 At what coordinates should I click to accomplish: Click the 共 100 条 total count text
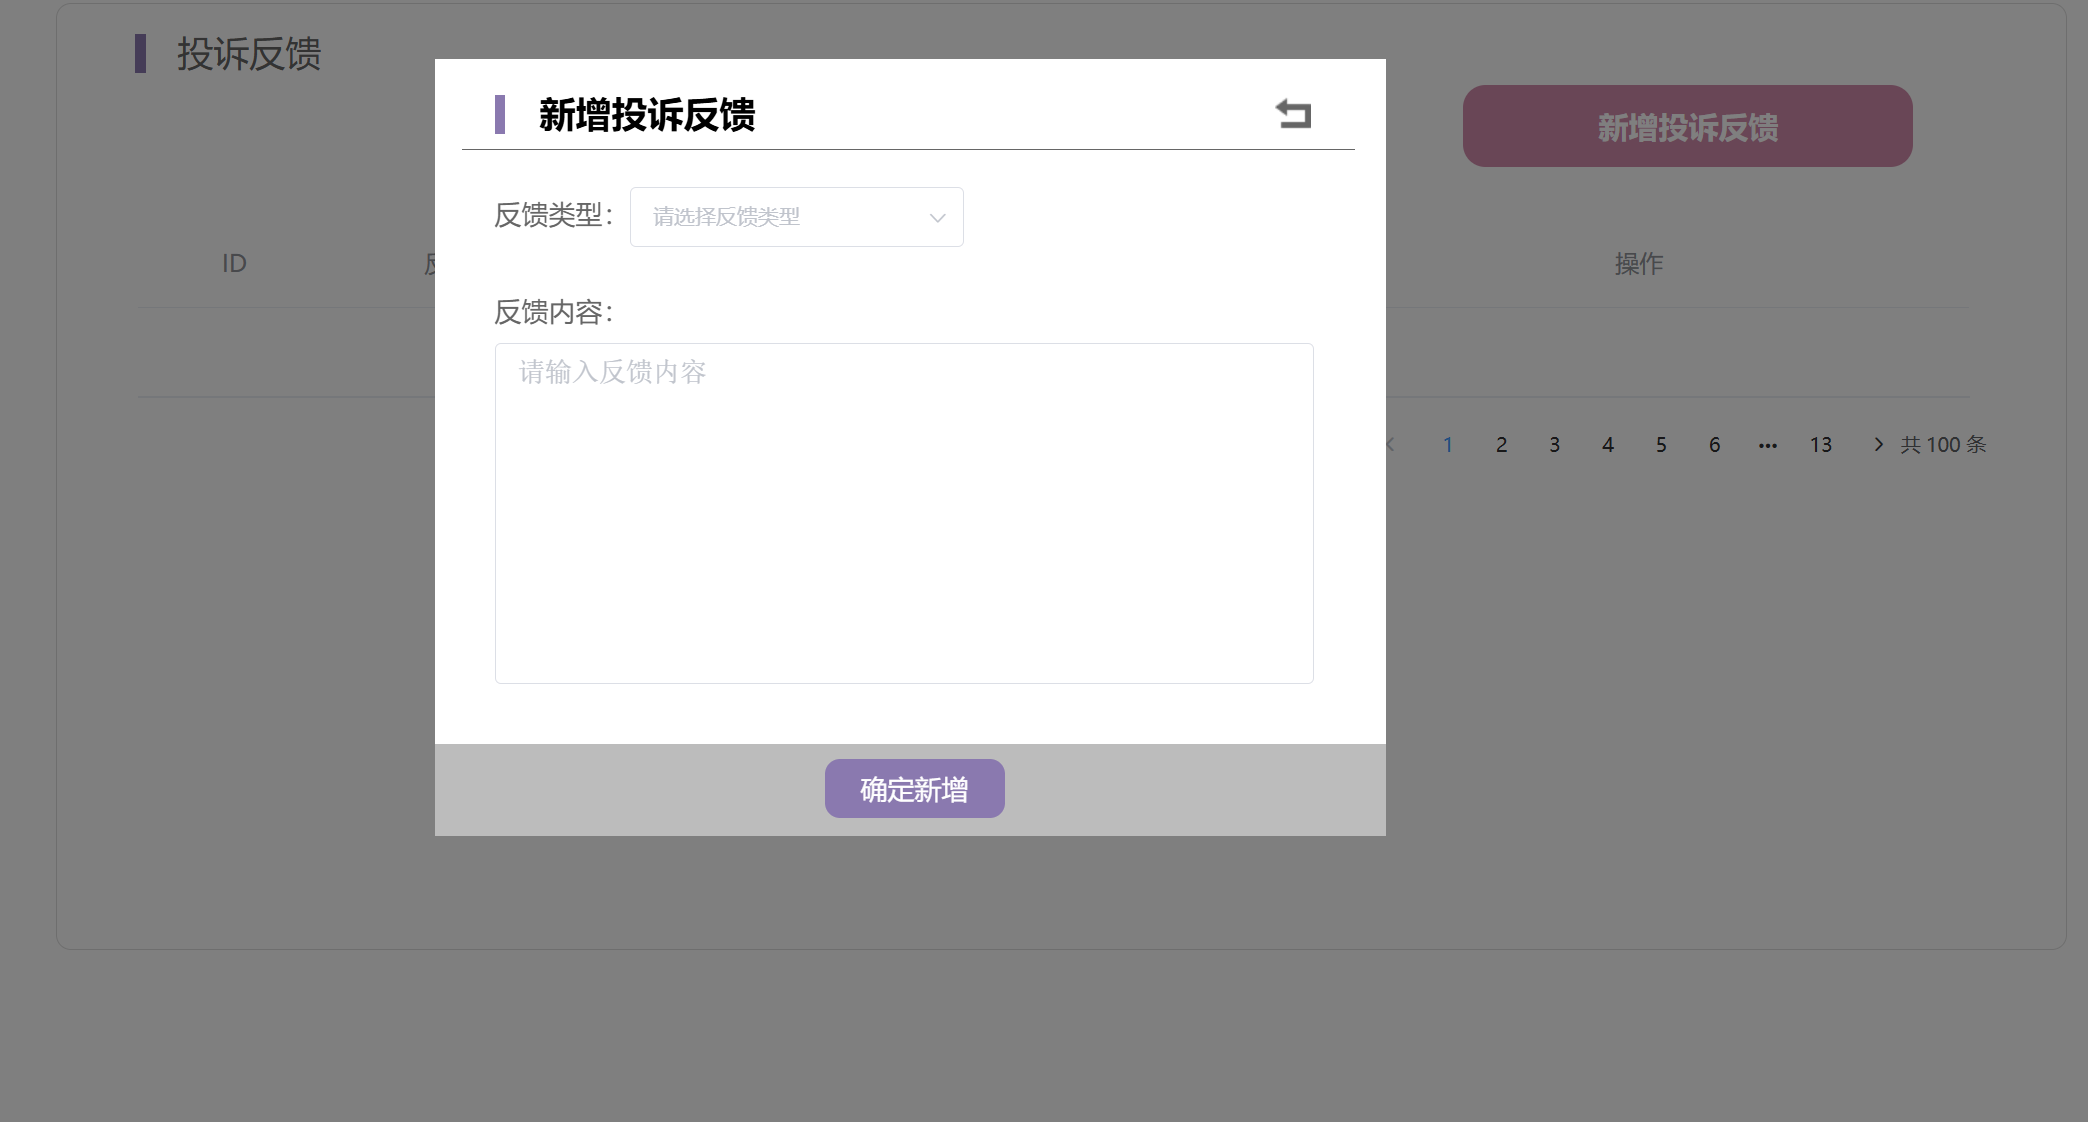coord(1943,444)
